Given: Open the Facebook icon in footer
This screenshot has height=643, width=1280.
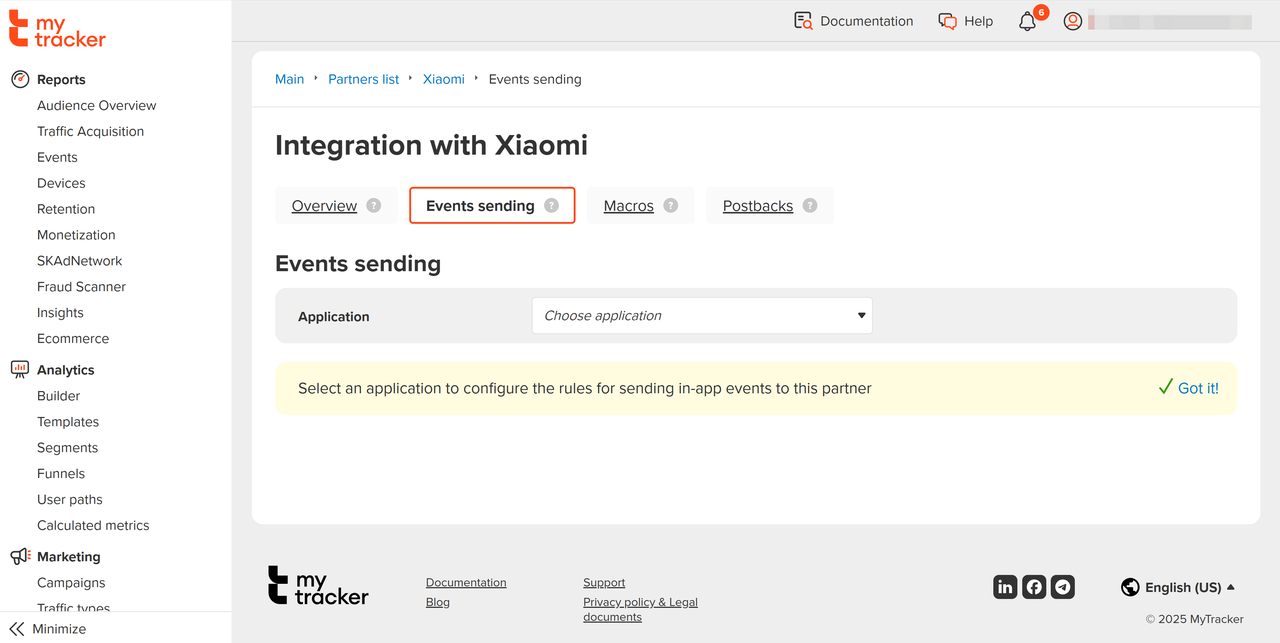Looking at the screenshot, I should click(x=1034, y=587).
